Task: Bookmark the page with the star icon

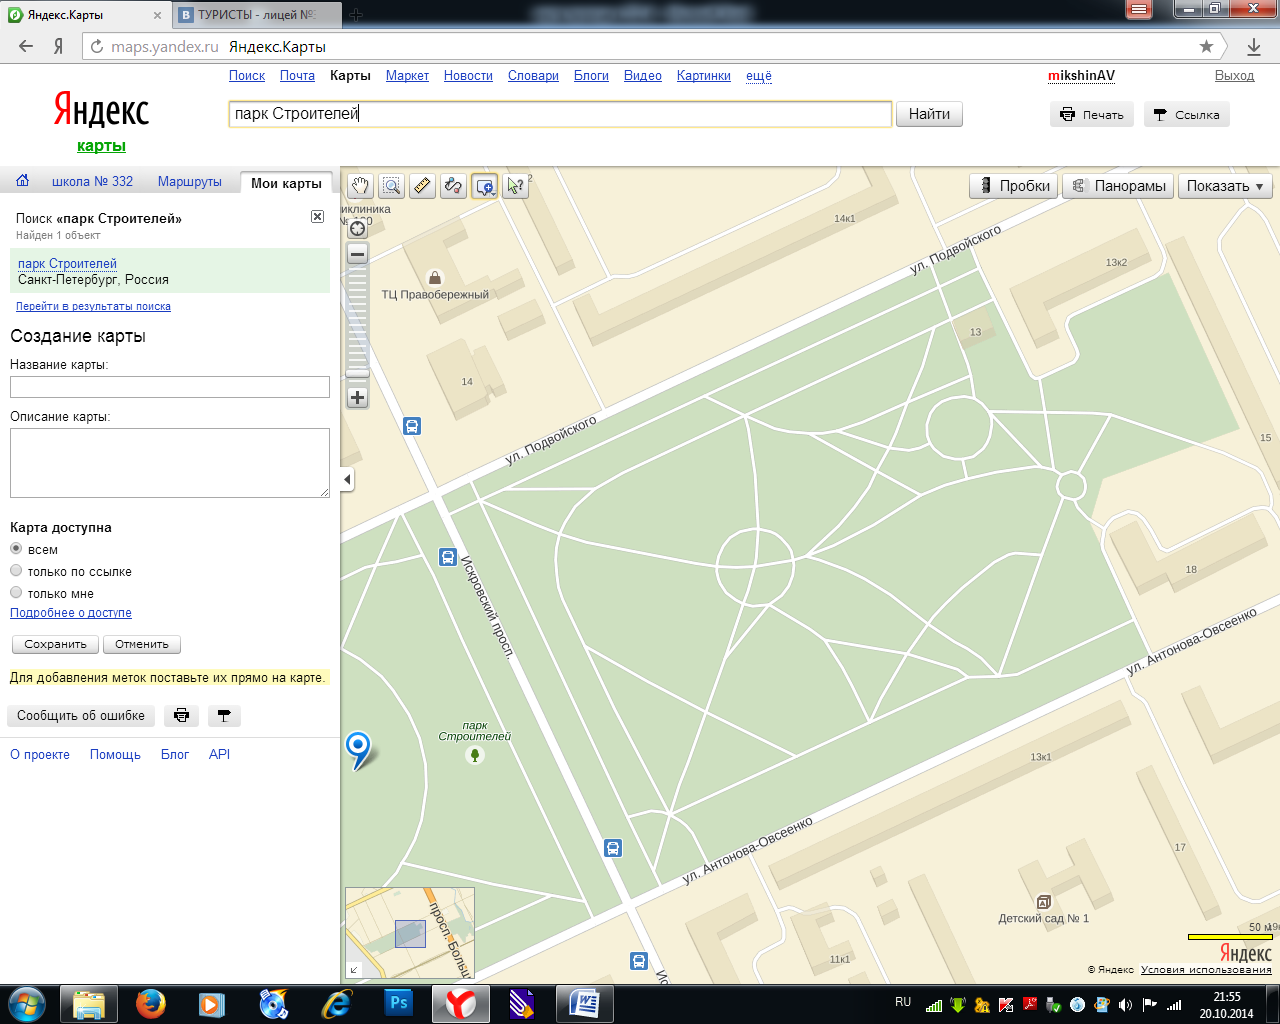Action: pos(1206,46)
